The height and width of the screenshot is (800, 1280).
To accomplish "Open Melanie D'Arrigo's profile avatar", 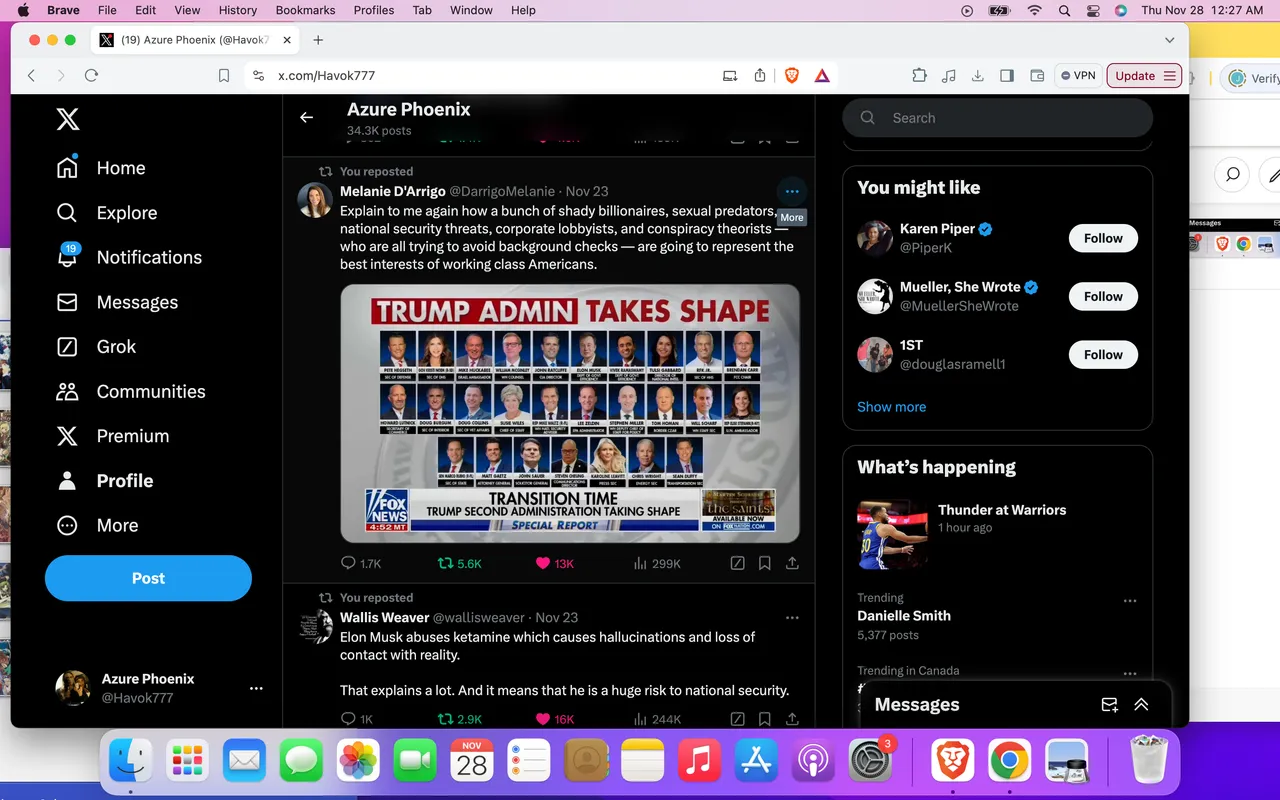I will click(x=315, y=200).
